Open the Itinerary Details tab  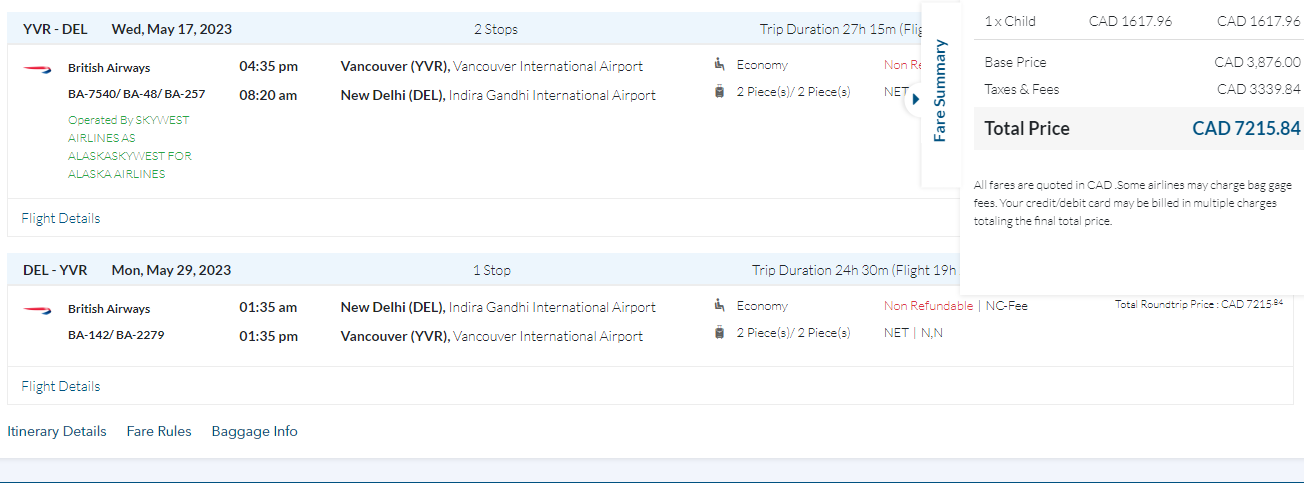(x=57, y=432)
